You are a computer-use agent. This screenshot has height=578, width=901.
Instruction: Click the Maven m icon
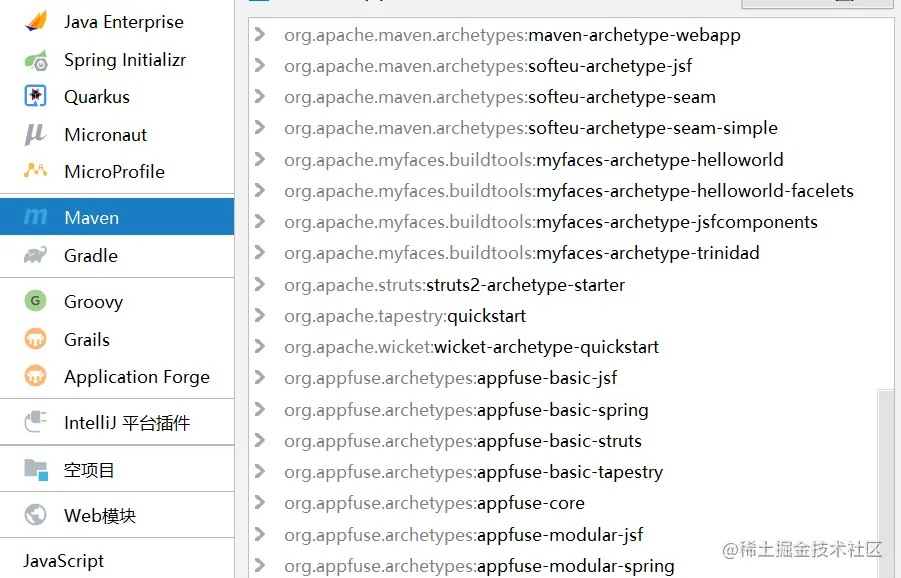pyautogui.click(x=36, y=217)
